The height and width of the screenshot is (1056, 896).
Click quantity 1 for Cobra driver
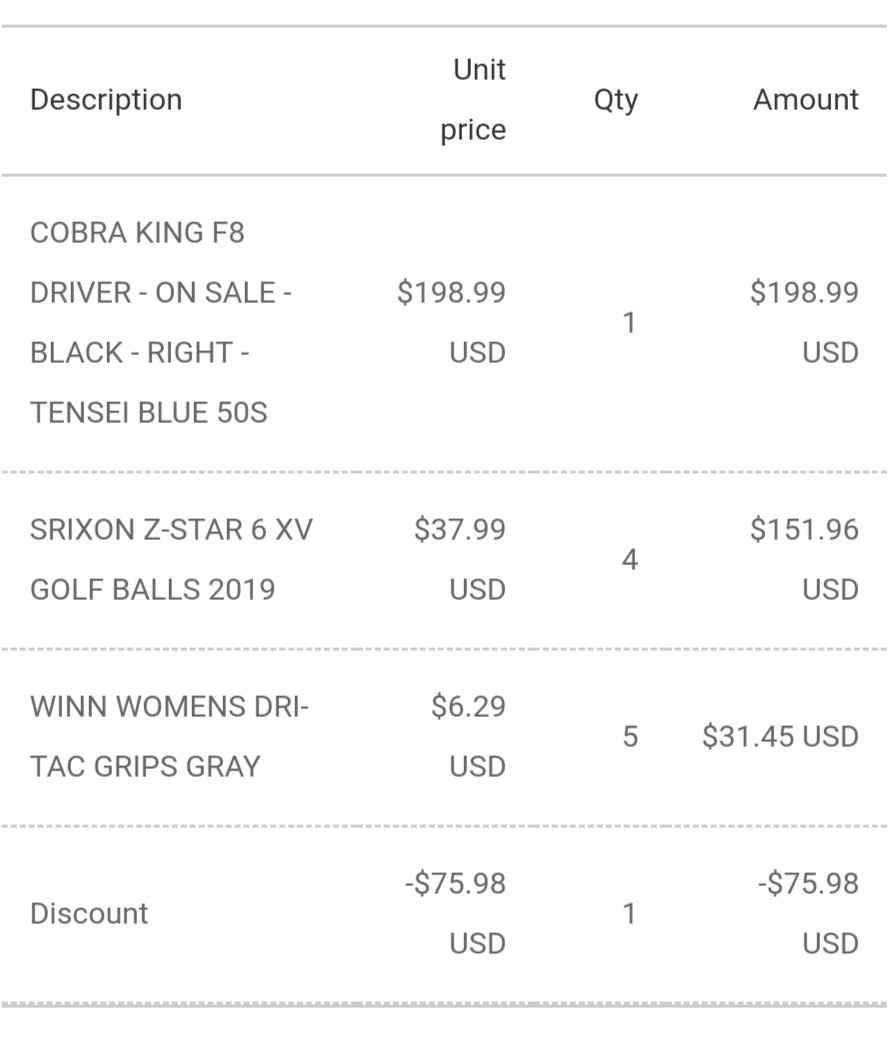pyautogui.click(x=629, y=323)
